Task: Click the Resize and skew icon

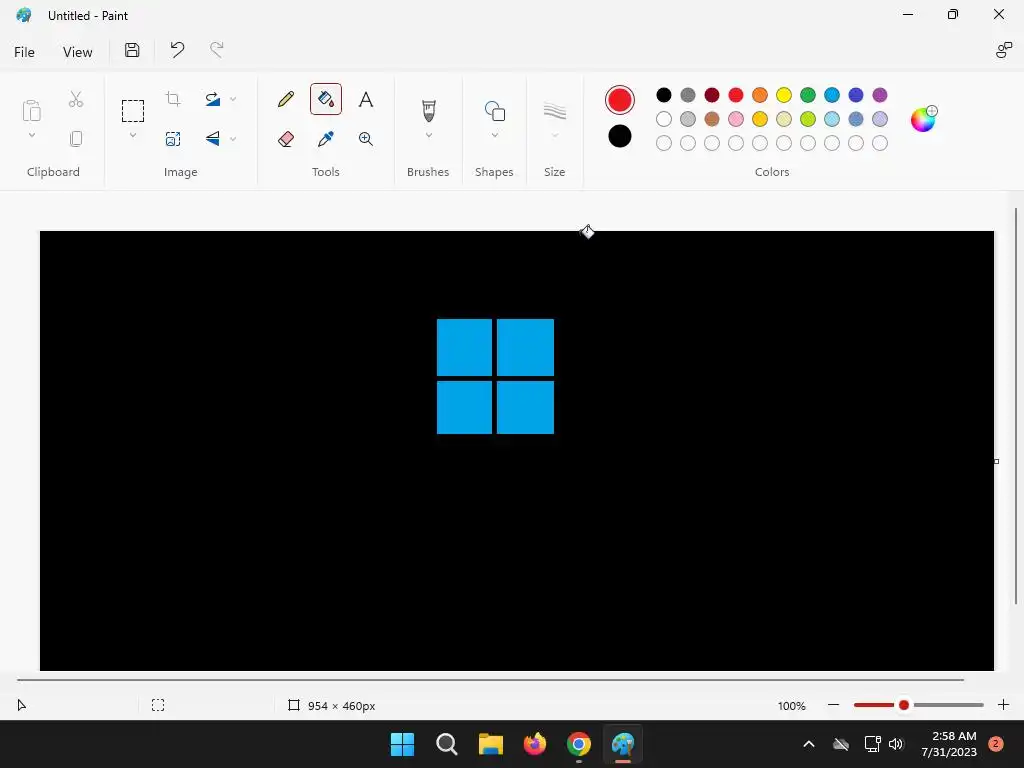Action: (x=173, y=138)
